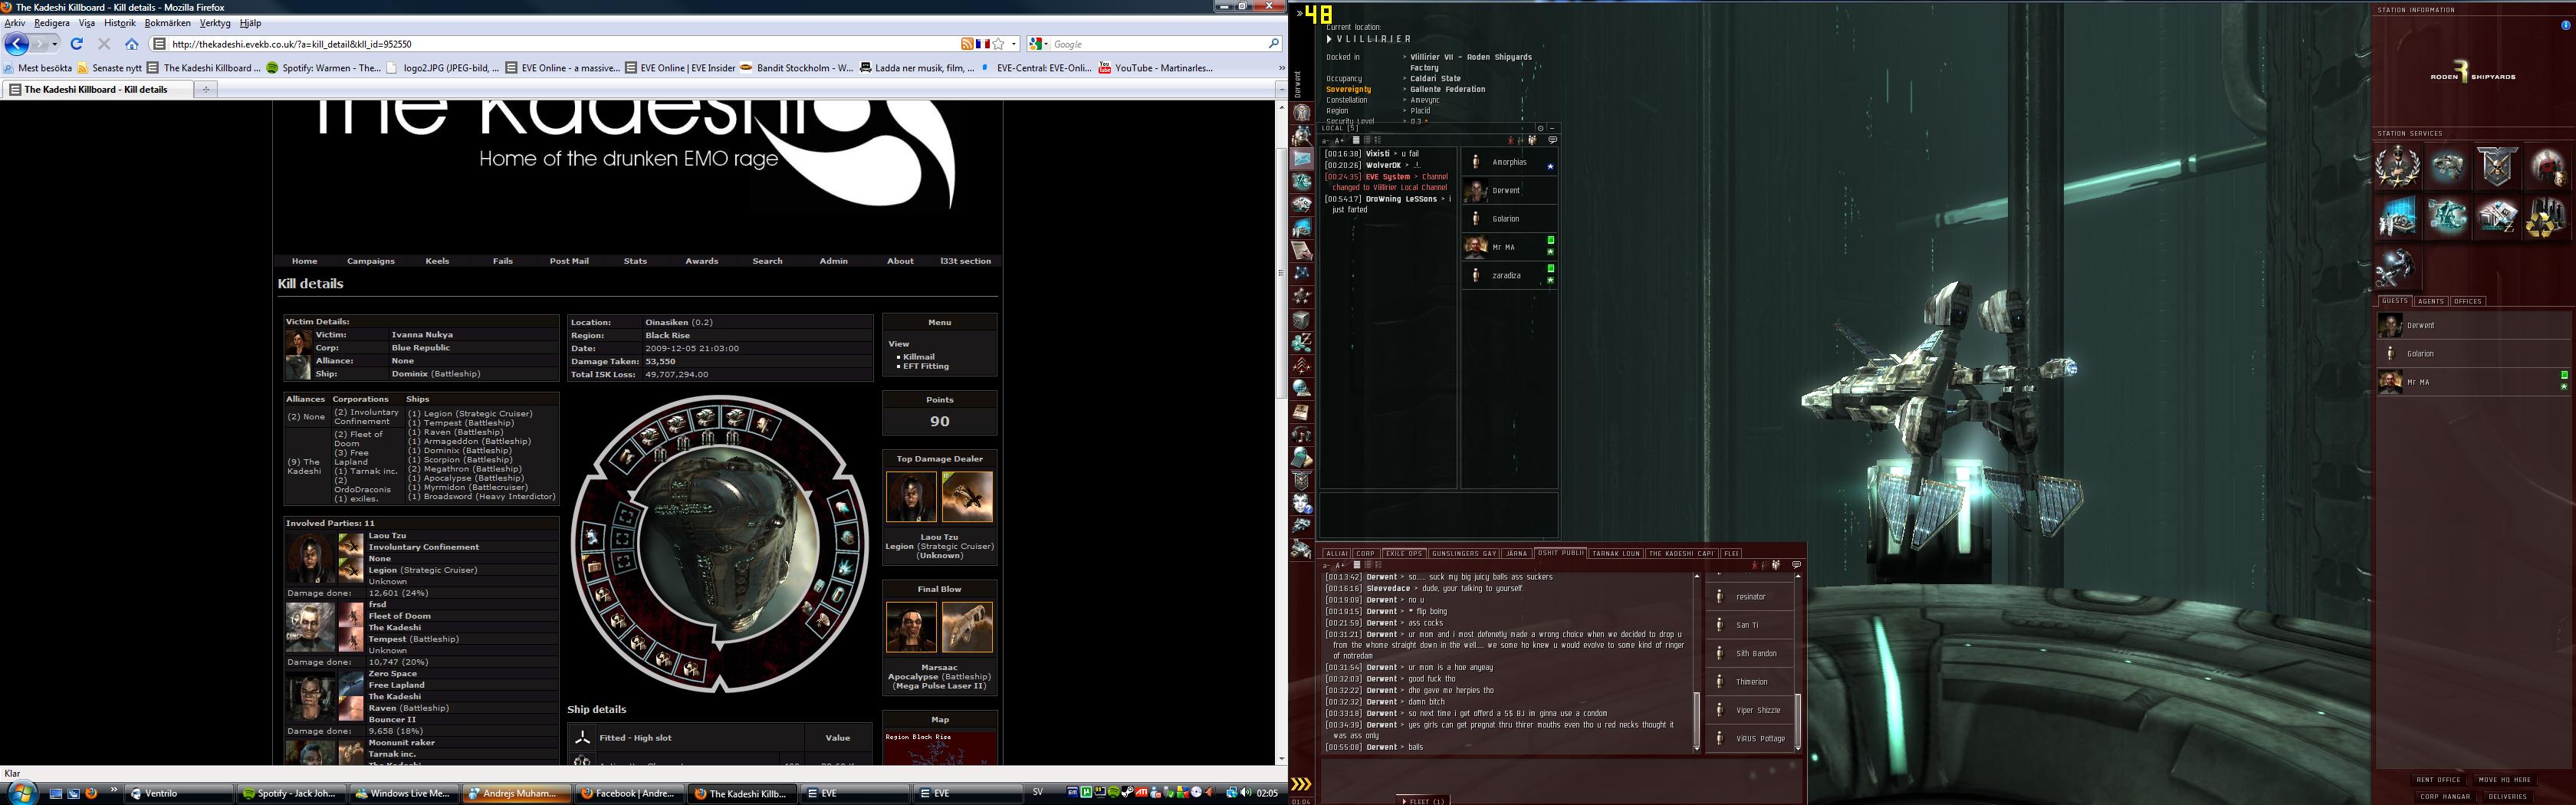Go to Firefox home page
The image size is (2576, 805).
(x=132, y=44)
